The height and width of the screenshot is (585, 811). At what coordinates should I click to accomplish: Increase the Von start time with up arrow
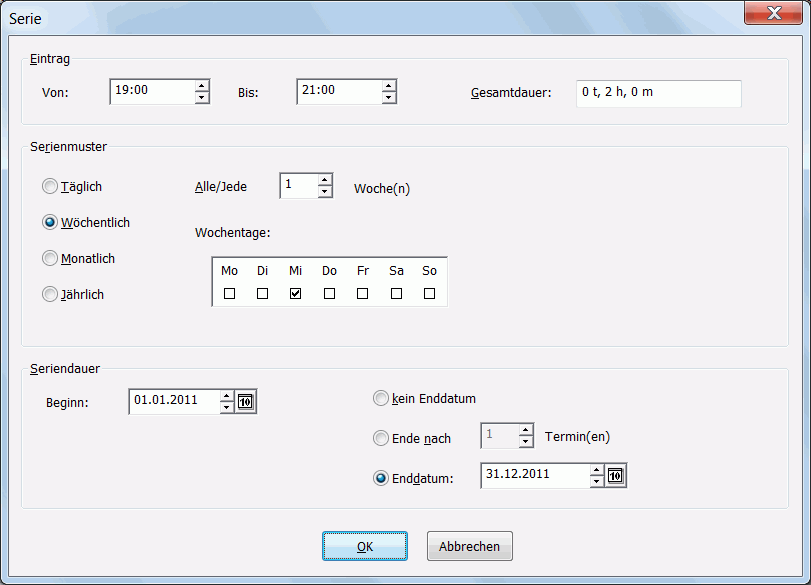point(202,86)
